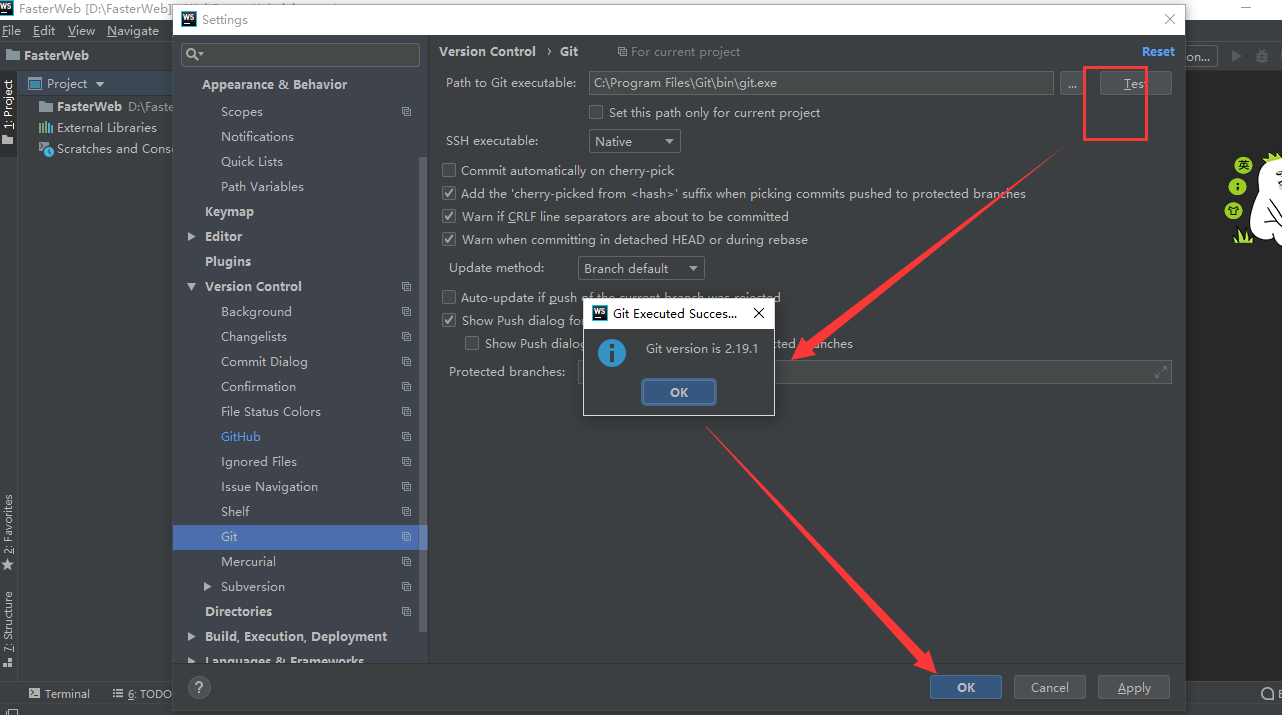
Task: Click the search magnifier icon in settings
Action: pos(194,54)
